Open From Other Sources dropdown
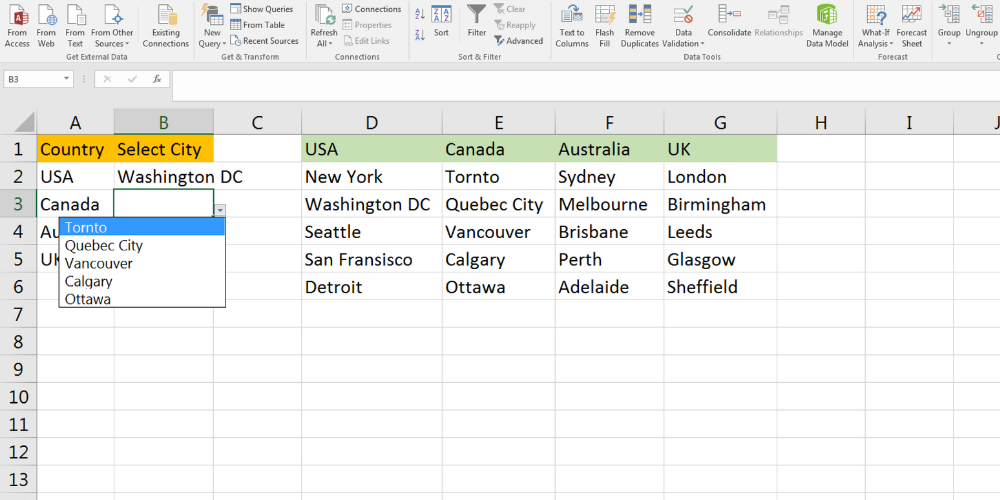The image size is (1000, 500). pos(112,26)
